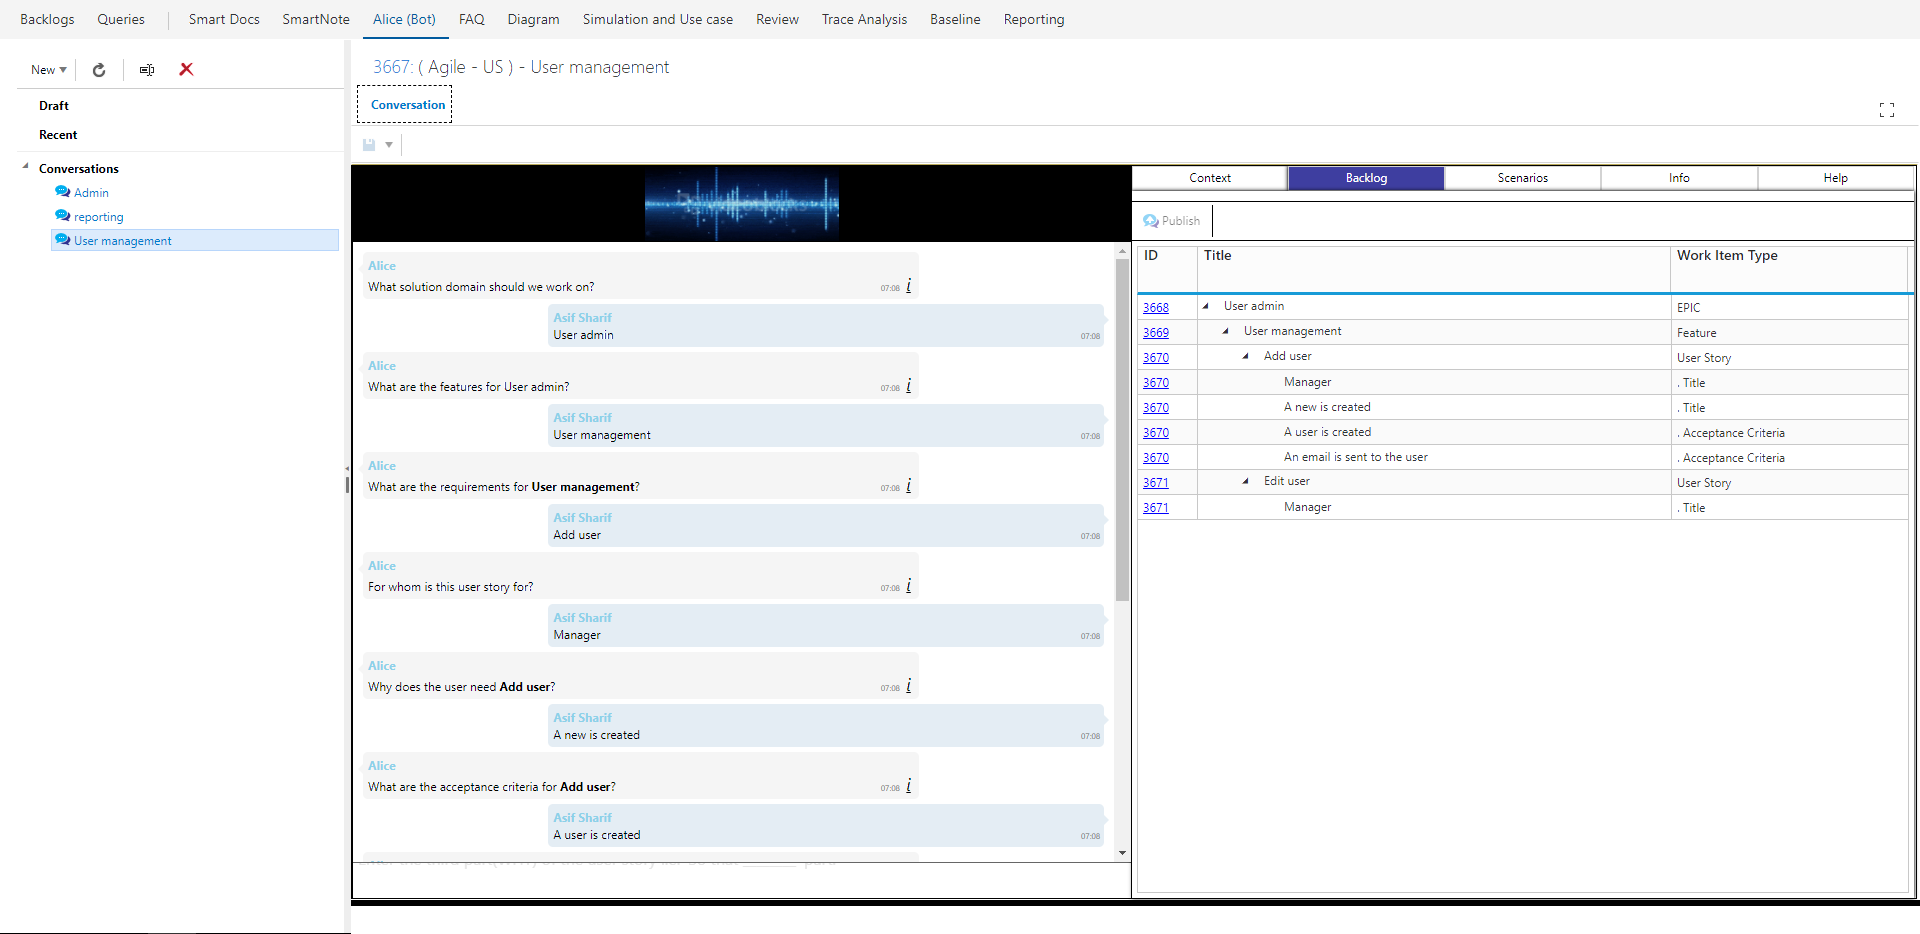Image resolution: width=1920 pixels, height=934 pixels.
Task: Select the Recent list item
Action: coord(58,134)
